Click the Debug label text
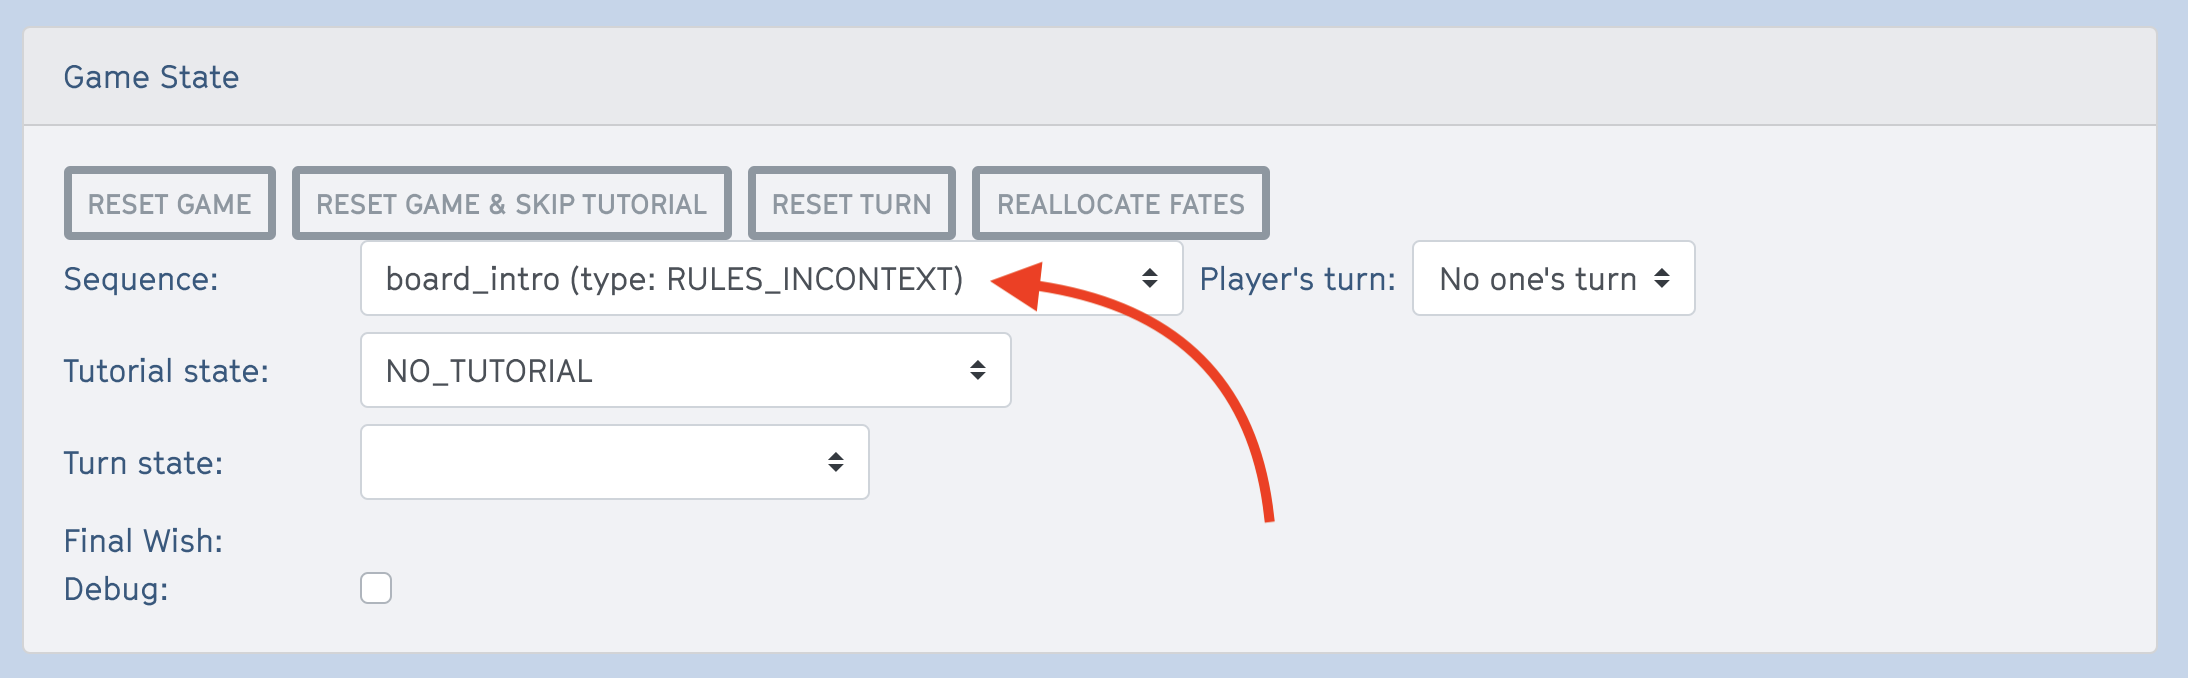 coord(116,589)
